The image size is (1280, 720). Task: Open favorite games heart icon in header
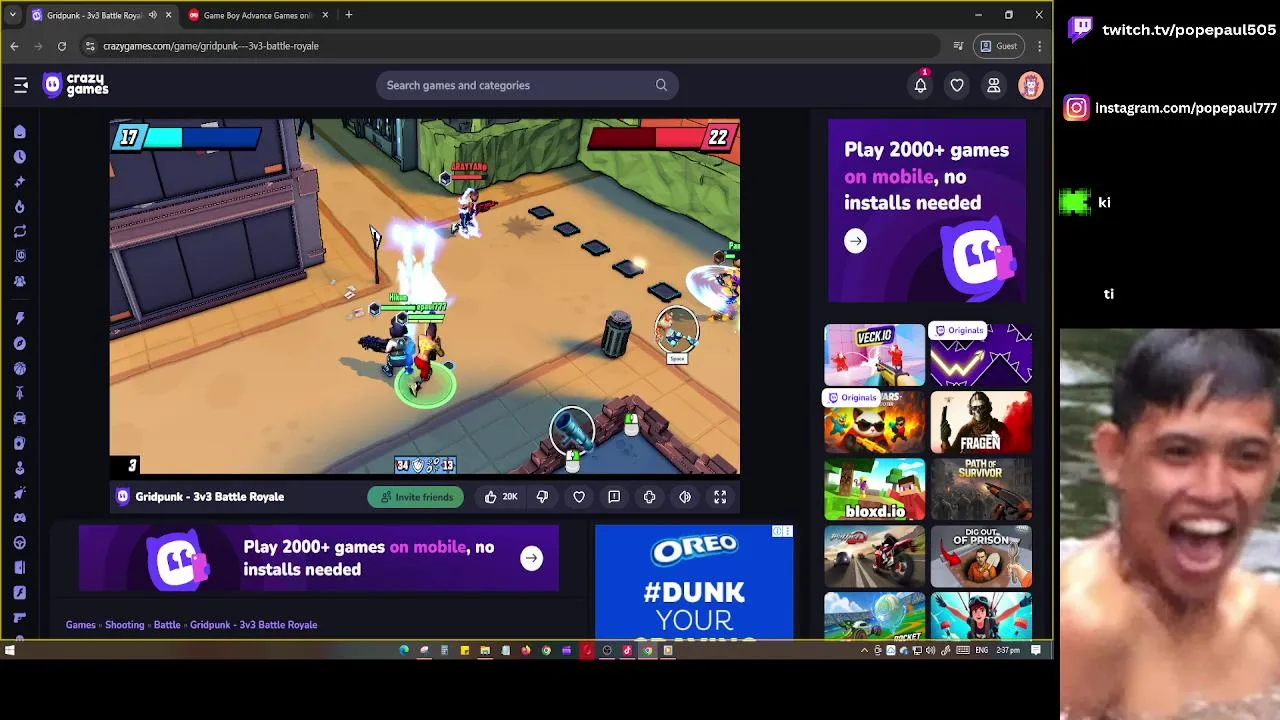point(957,85)
